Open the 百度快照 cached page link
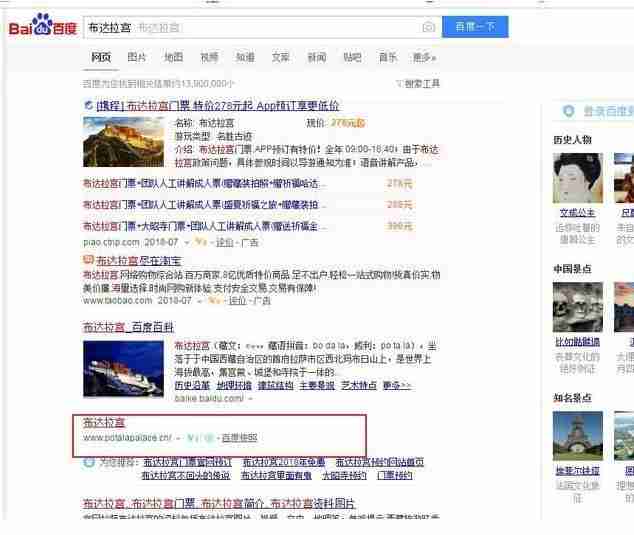This screenshot has width=634, height=535. (x=239, y=438)
